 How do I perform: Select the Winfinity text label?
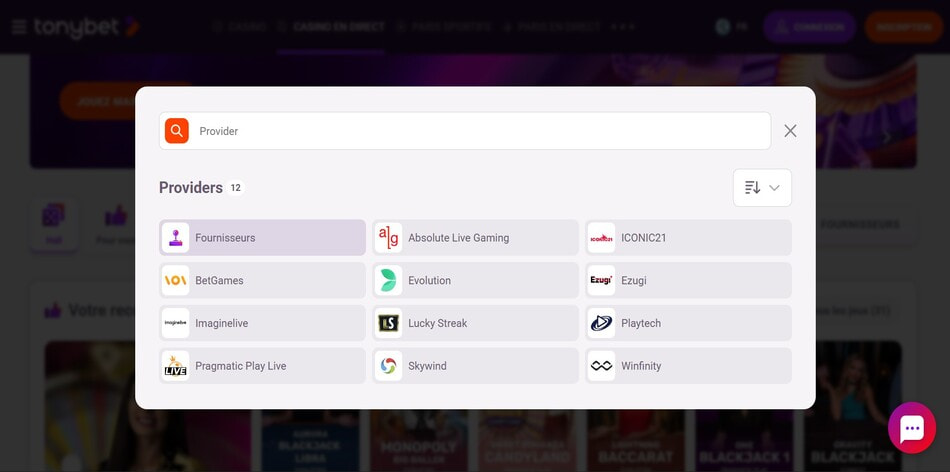[641, 366]
